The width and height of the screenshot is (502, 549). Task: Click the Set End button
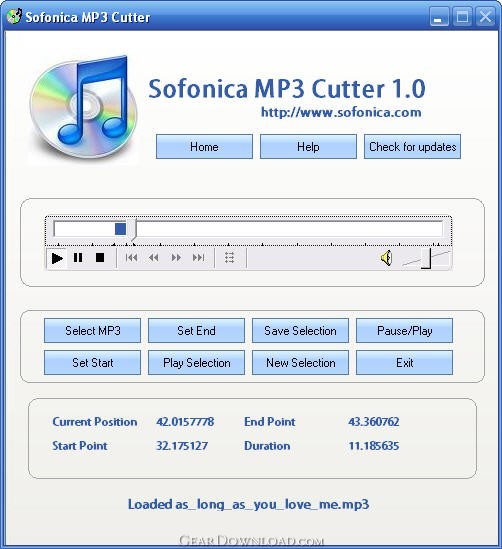click(196, 331)
